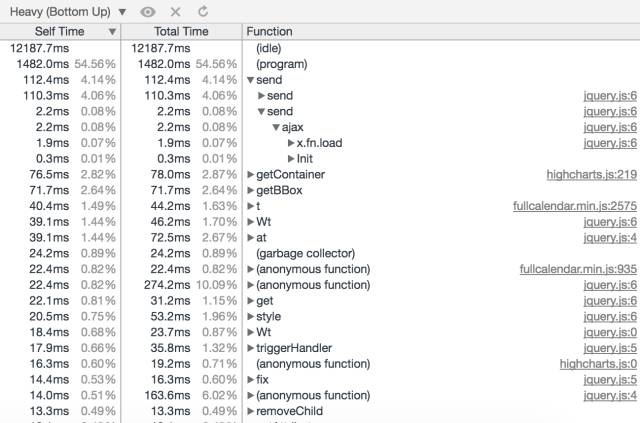Click the 35.8ms total time cell

click(x=170, y=348)
